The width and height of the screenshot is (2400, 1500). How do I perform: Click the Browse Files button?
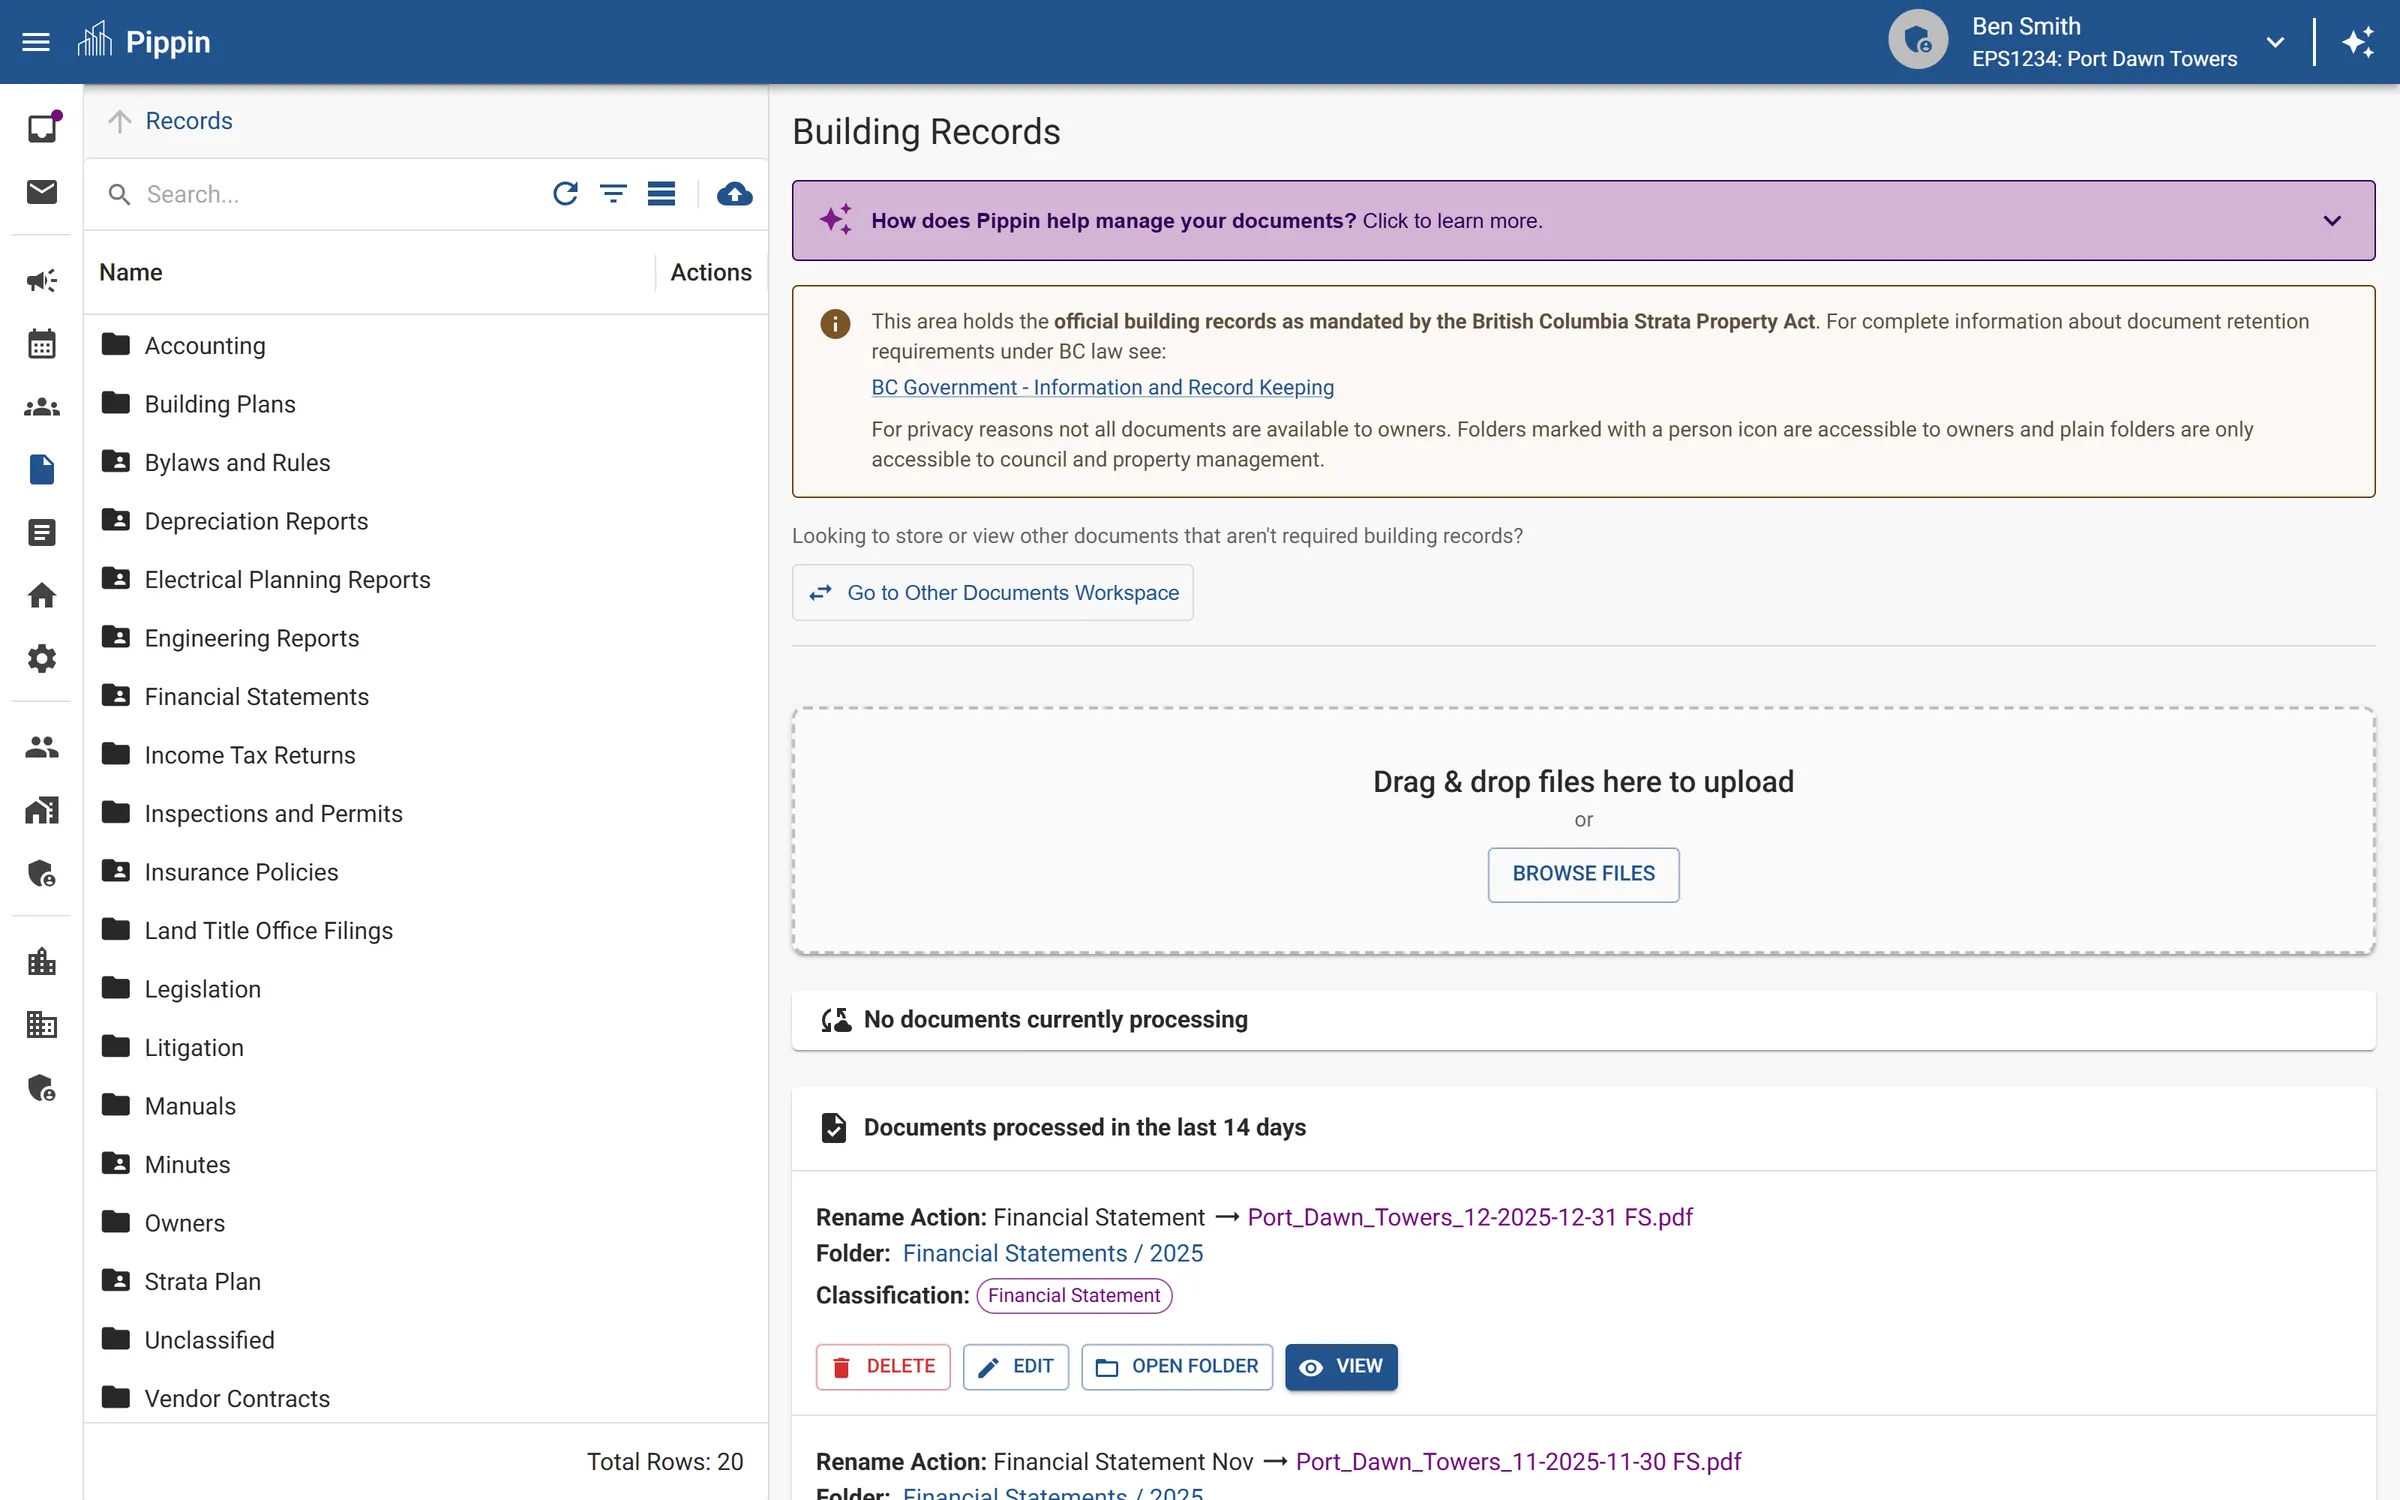tap(1582, 874)
